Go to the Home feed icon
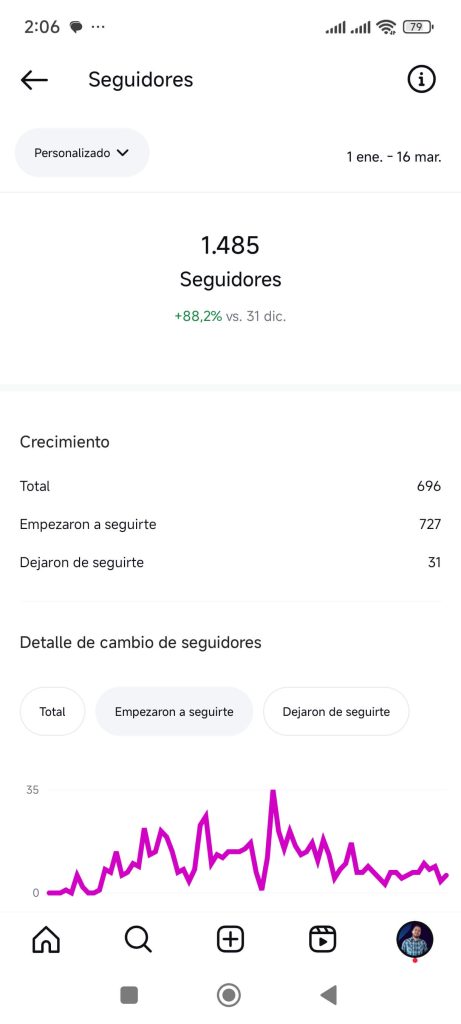The height and width of the screenshot is (1024, 461). [46, 940]
